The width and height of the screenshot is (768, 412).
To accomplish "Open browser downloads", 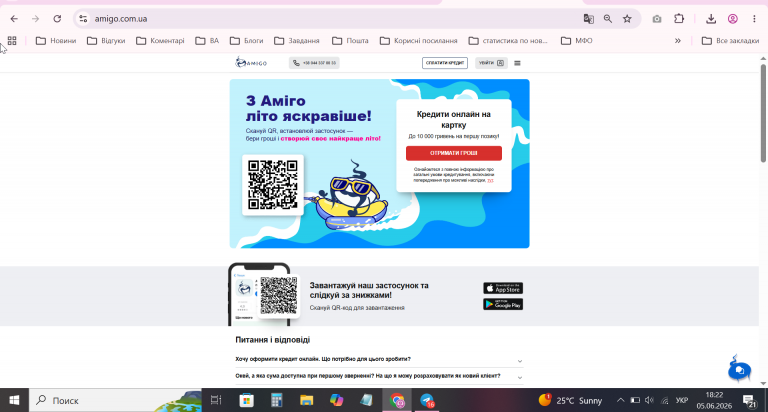I will [711, 19].
